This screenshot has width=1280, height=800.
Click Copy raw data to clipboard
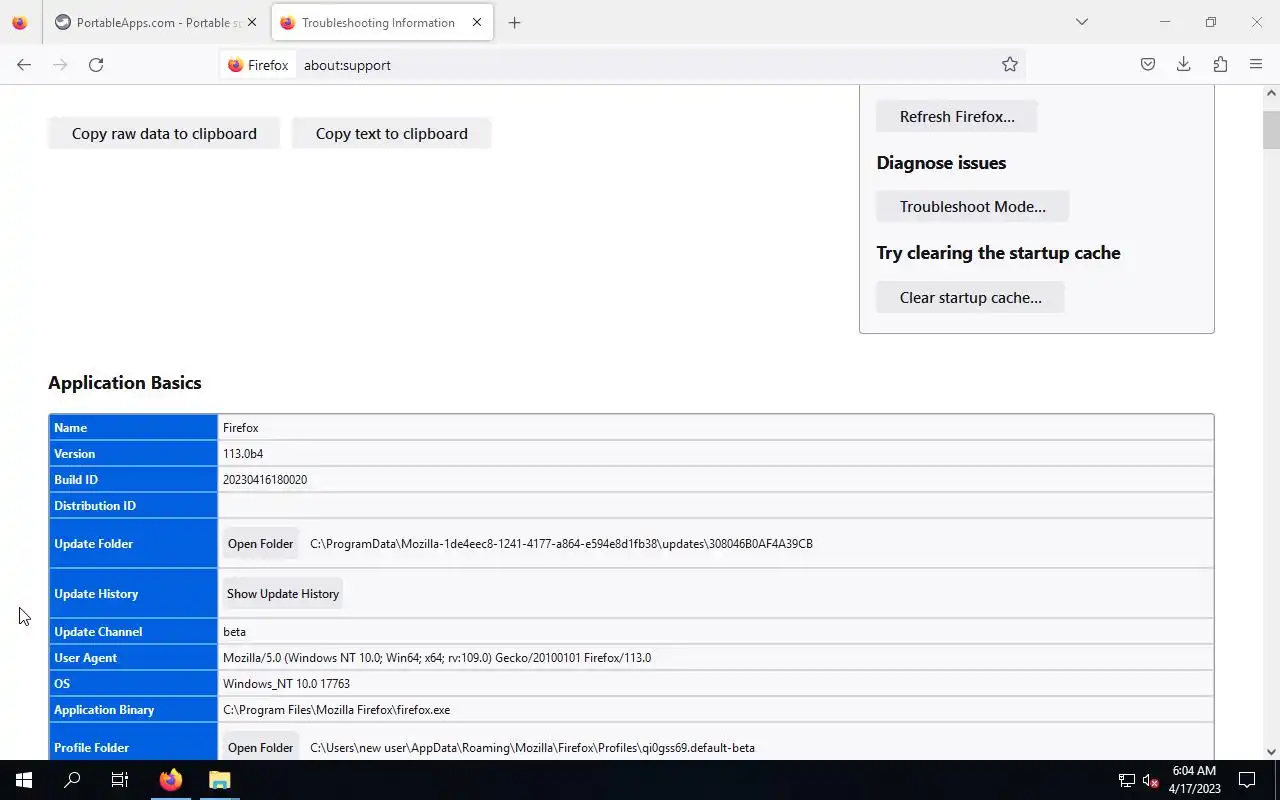(164, 134)
